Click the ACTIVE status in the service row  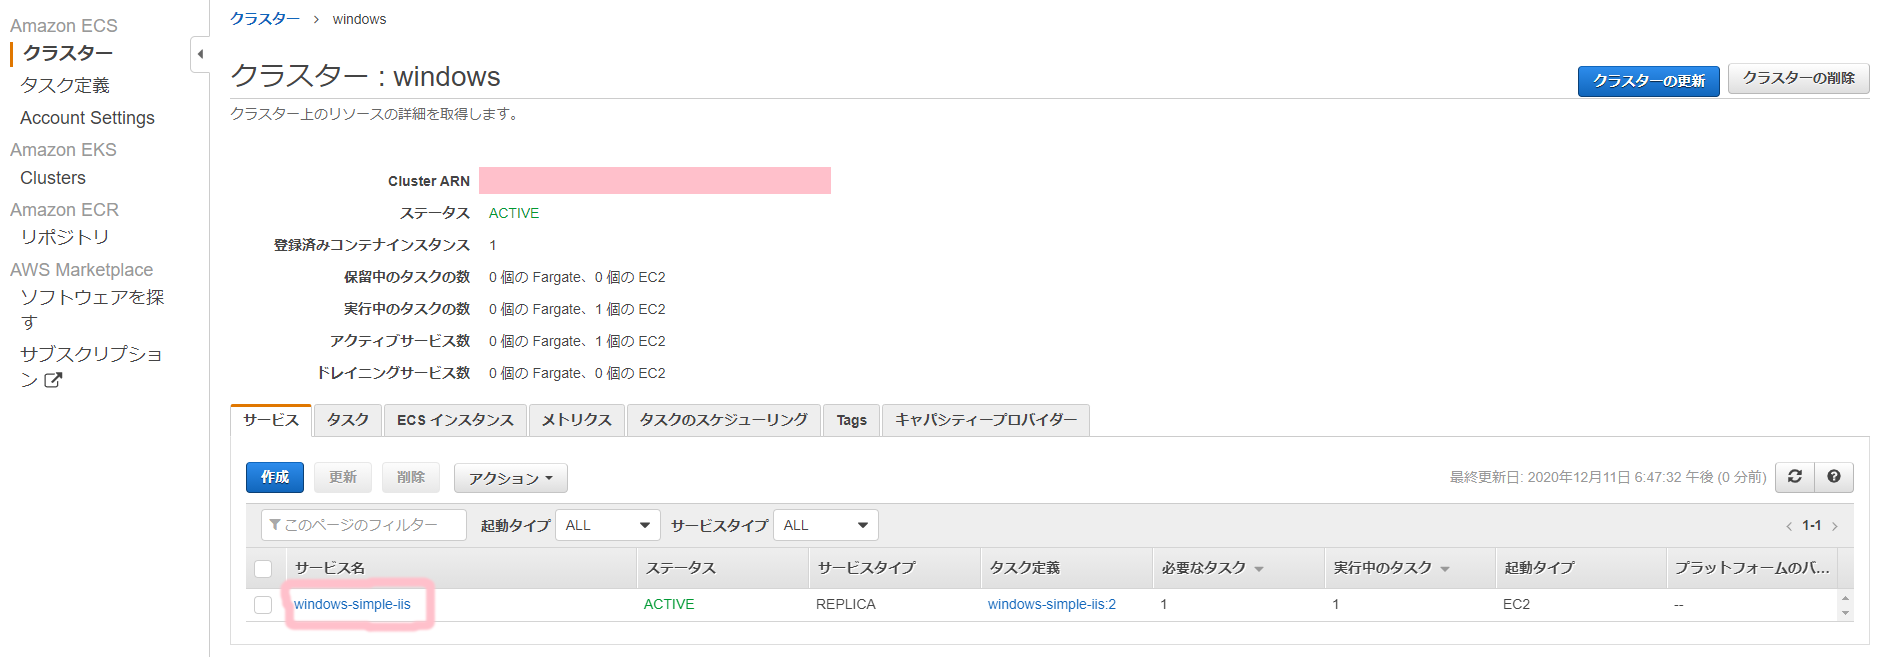pyautogui.click(x=669, y=604)
